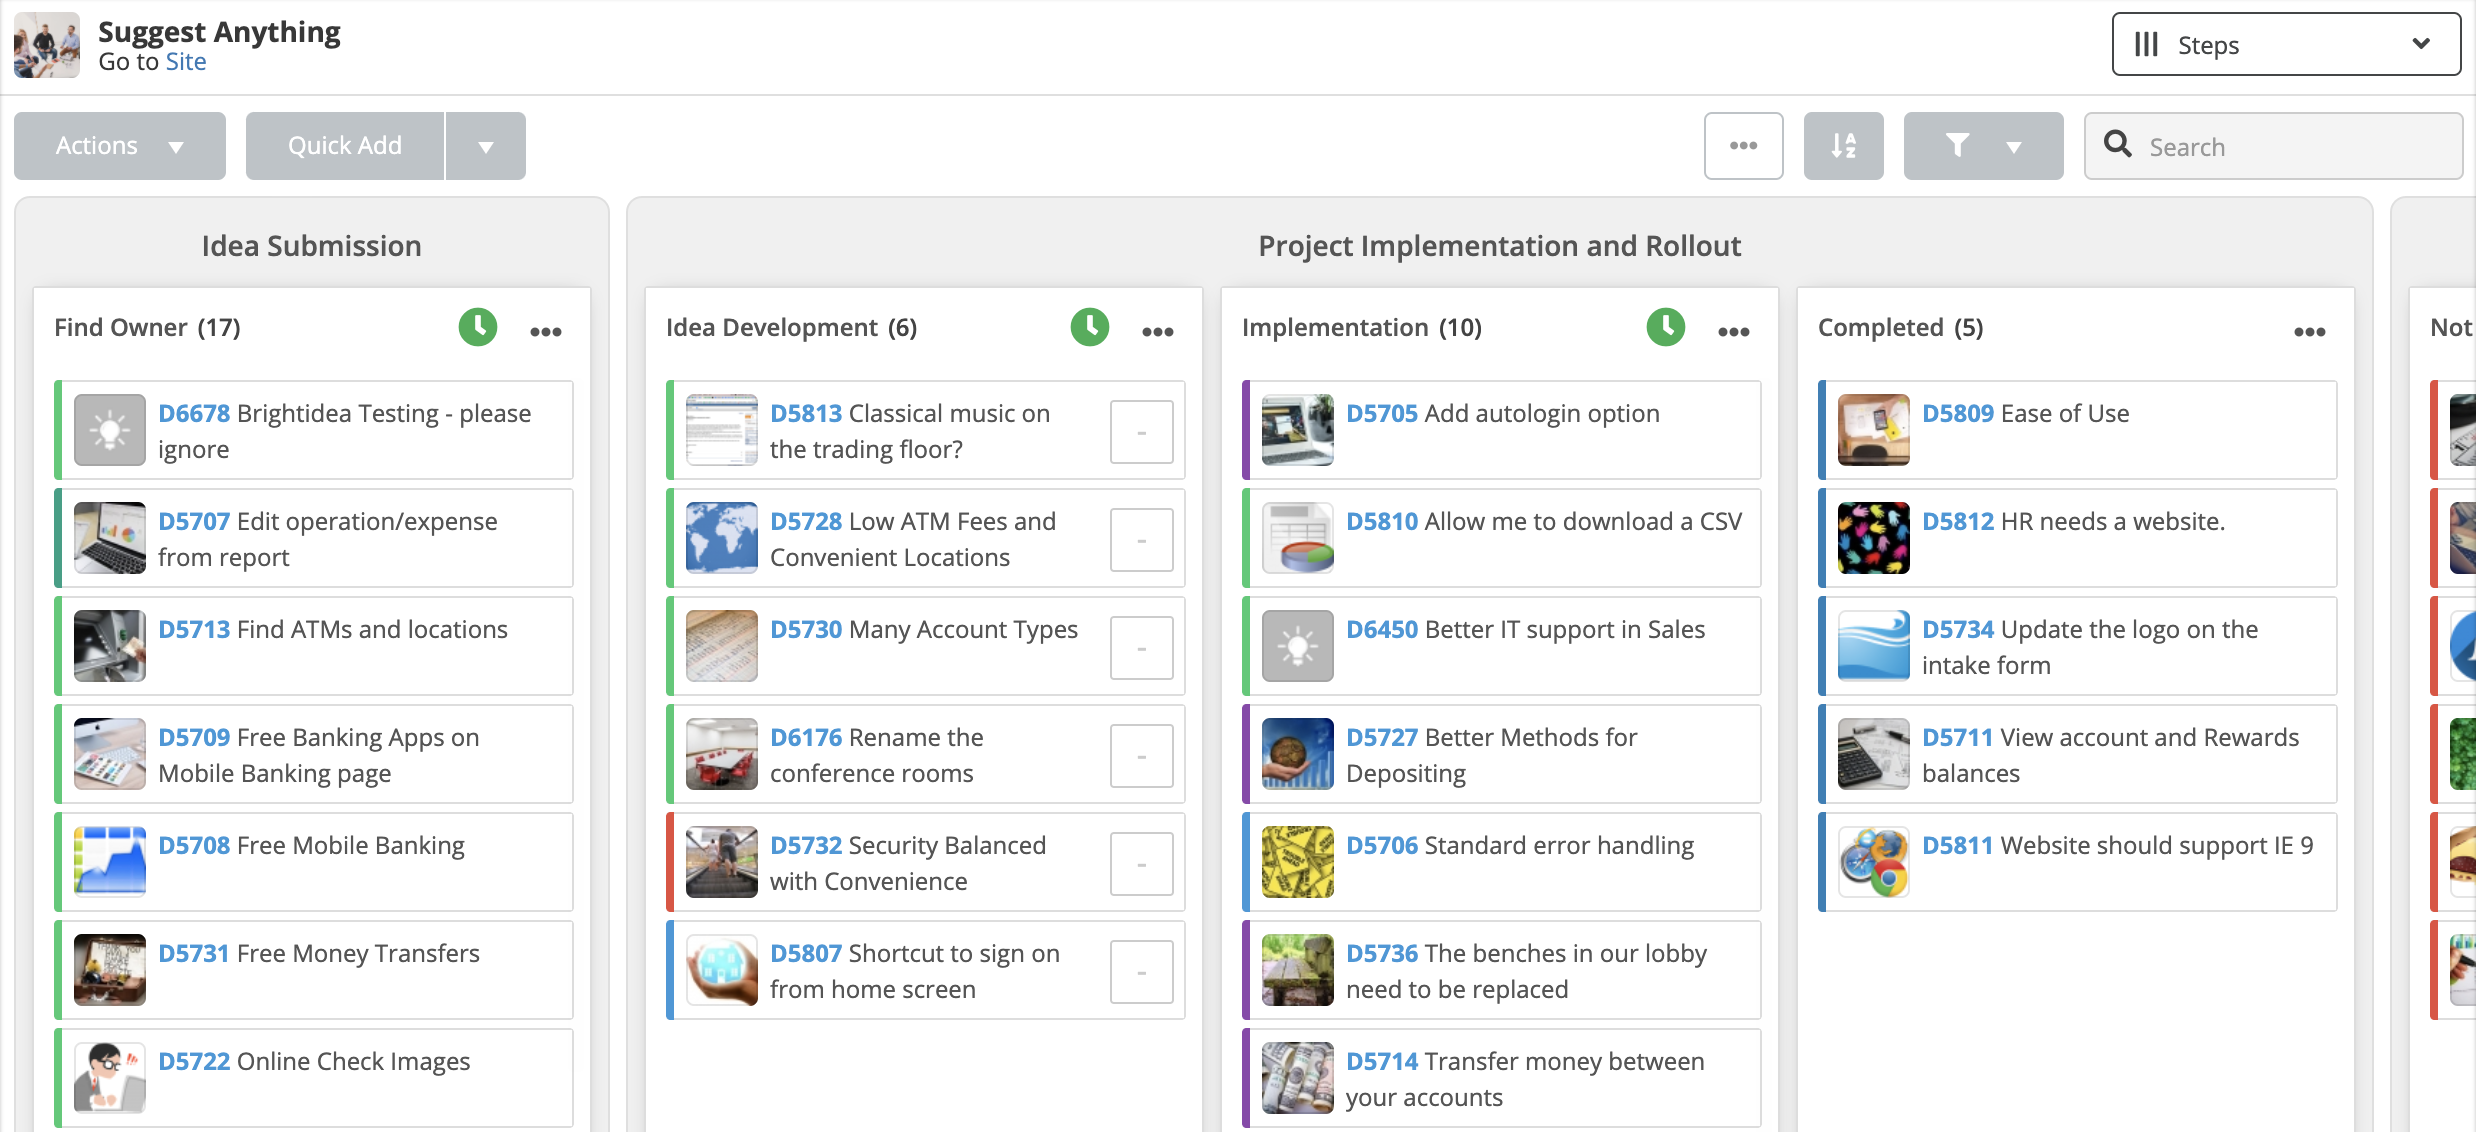
Task: Click the Implementation (10) column title
Action: point(1361,327)
